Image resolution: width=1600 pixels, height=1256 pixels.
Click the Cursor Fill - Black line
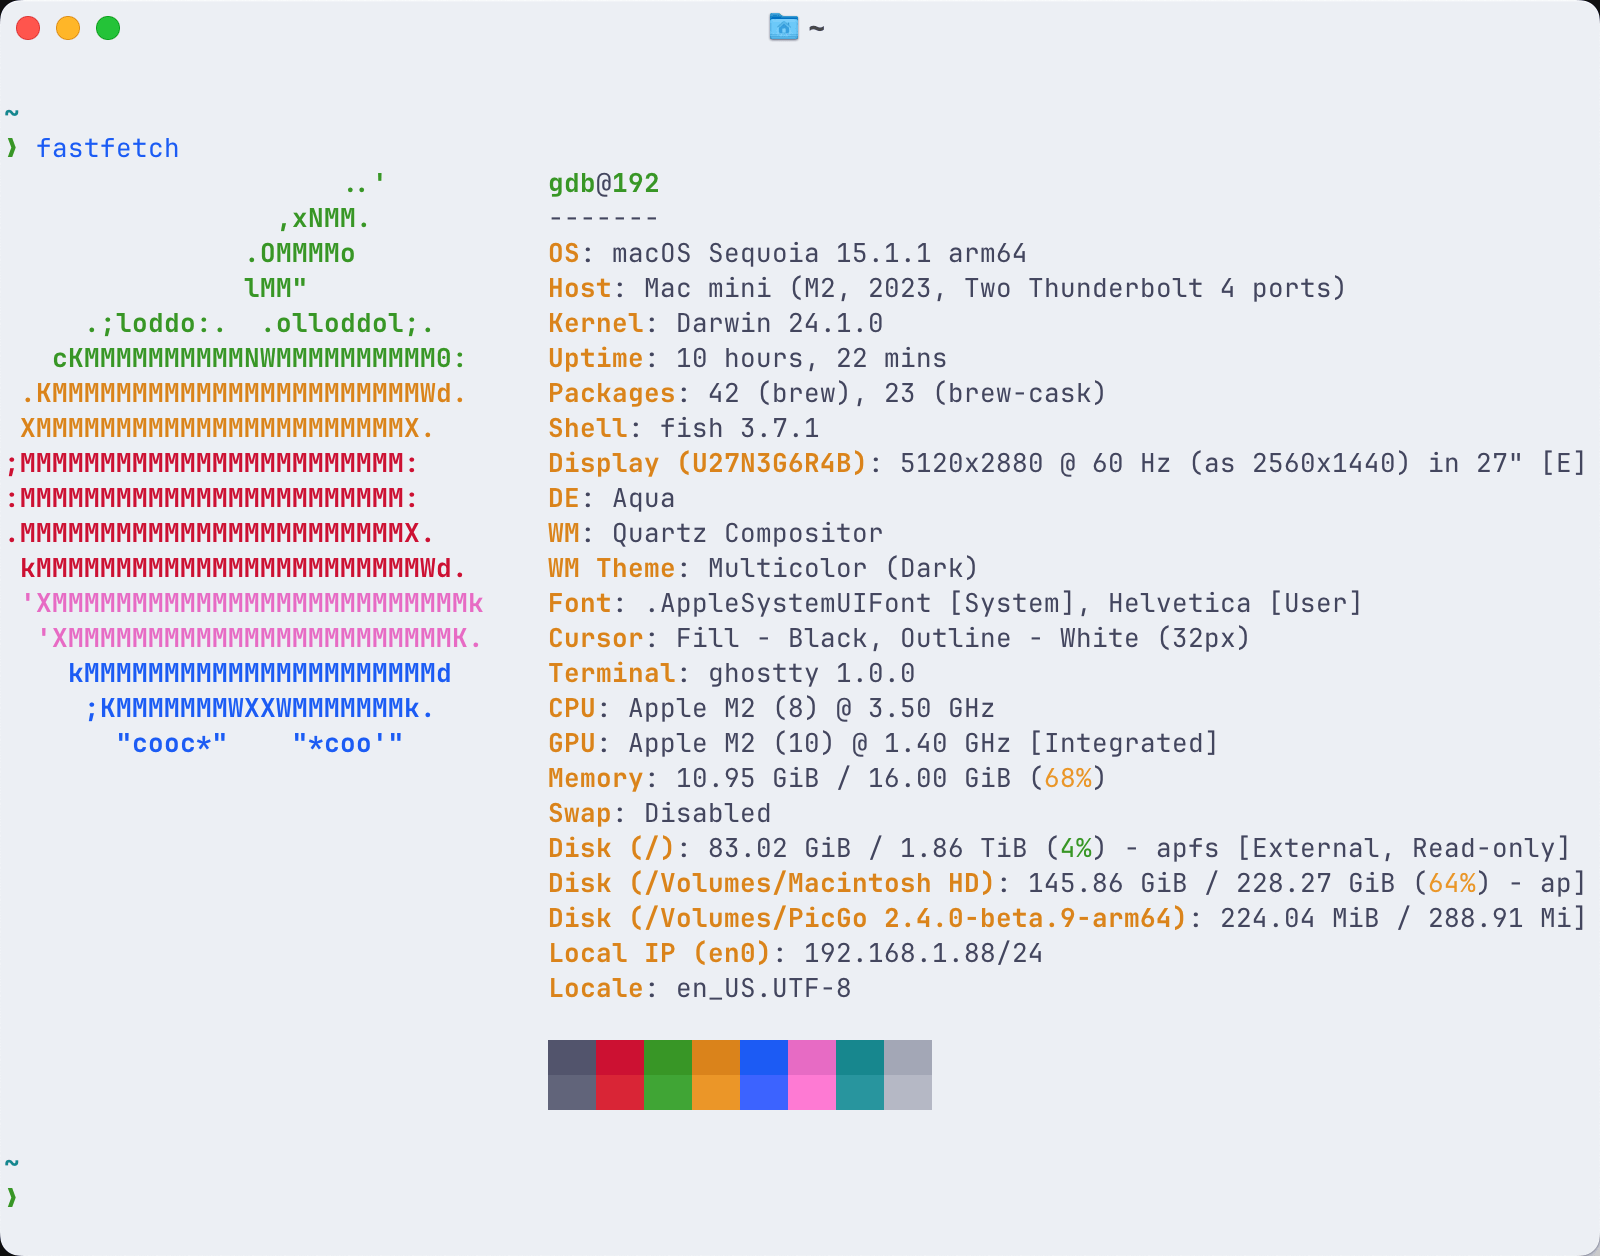coord(899,638)
